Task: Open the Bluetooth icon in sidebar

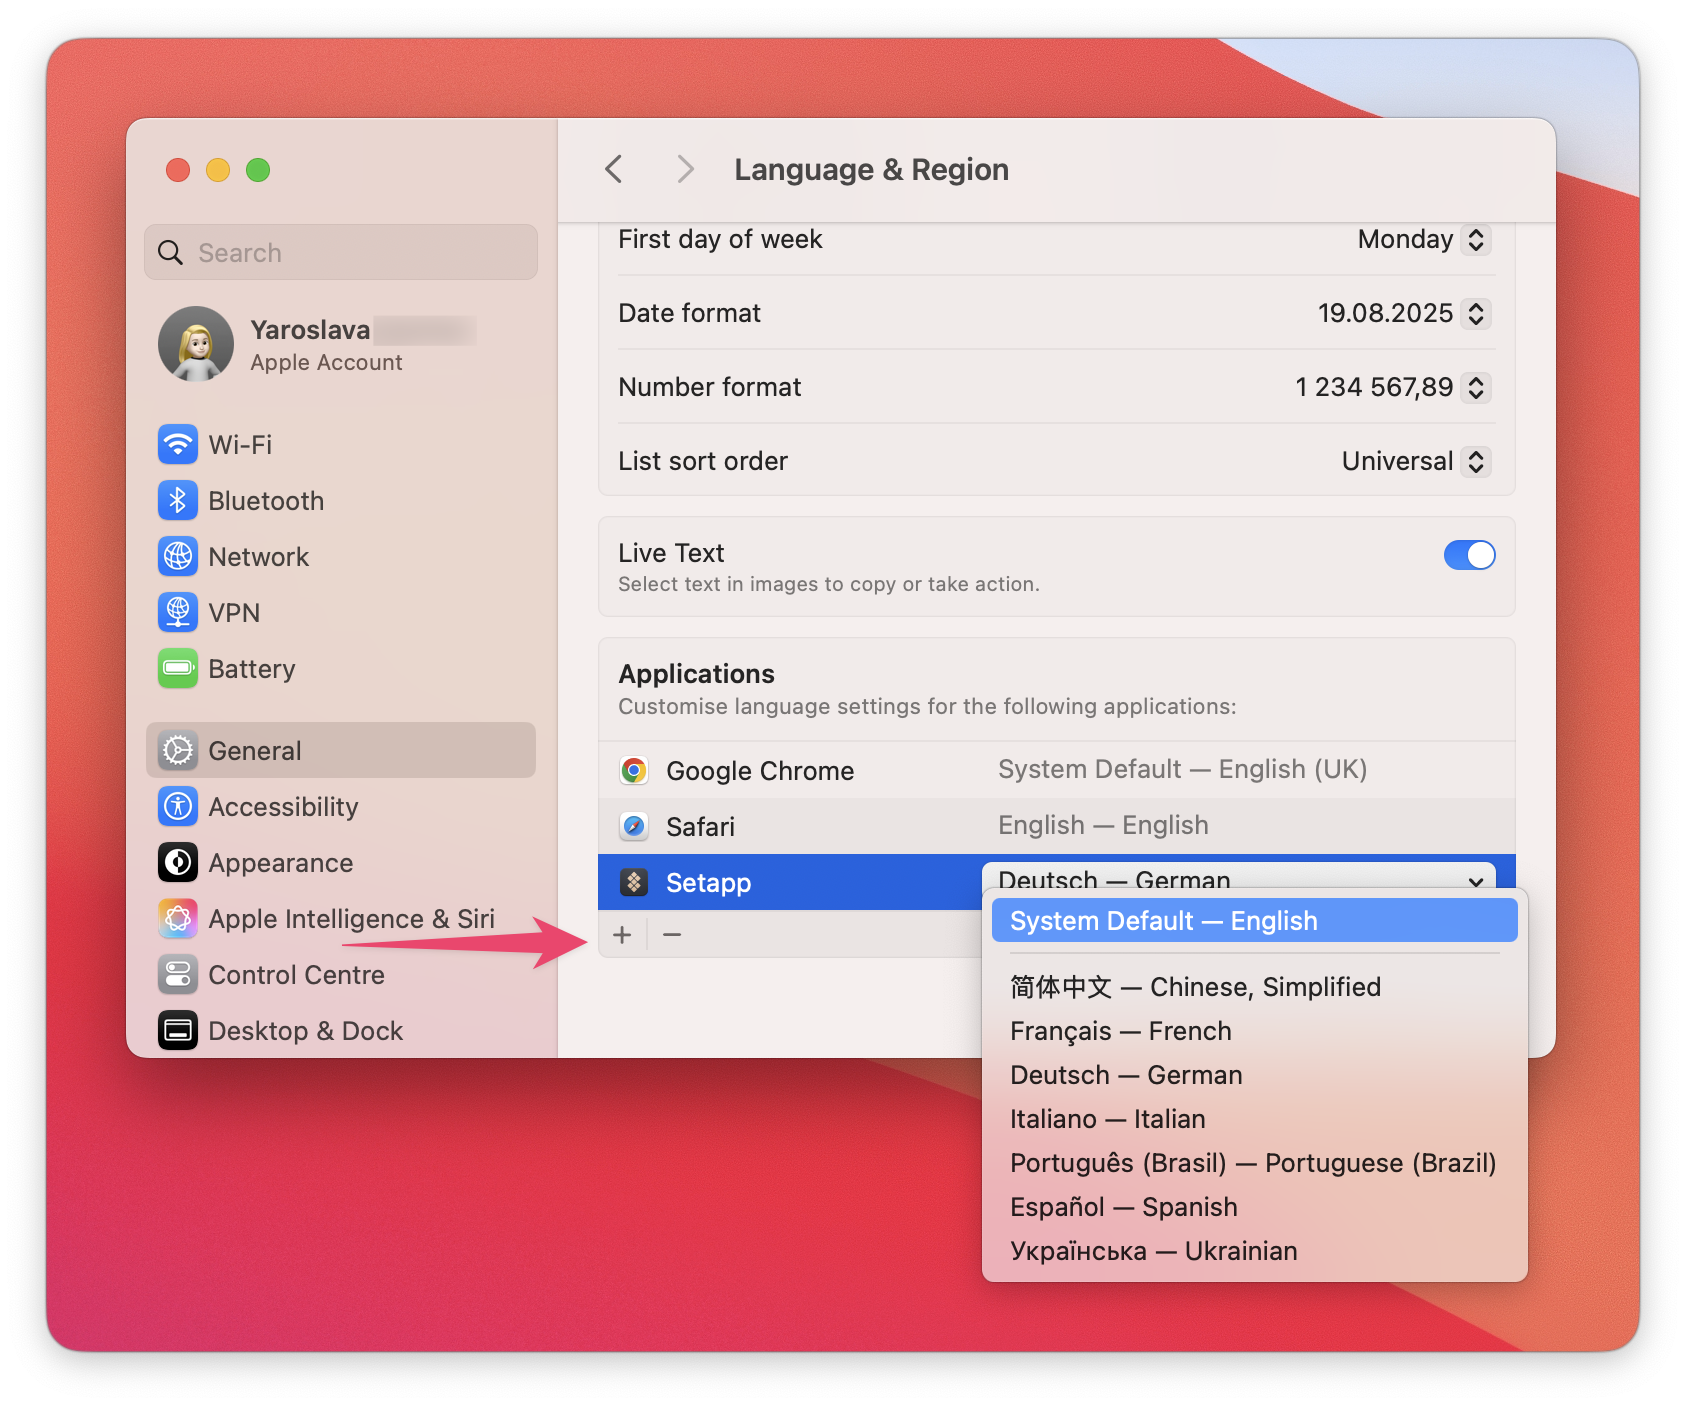Action: (178, 500)
